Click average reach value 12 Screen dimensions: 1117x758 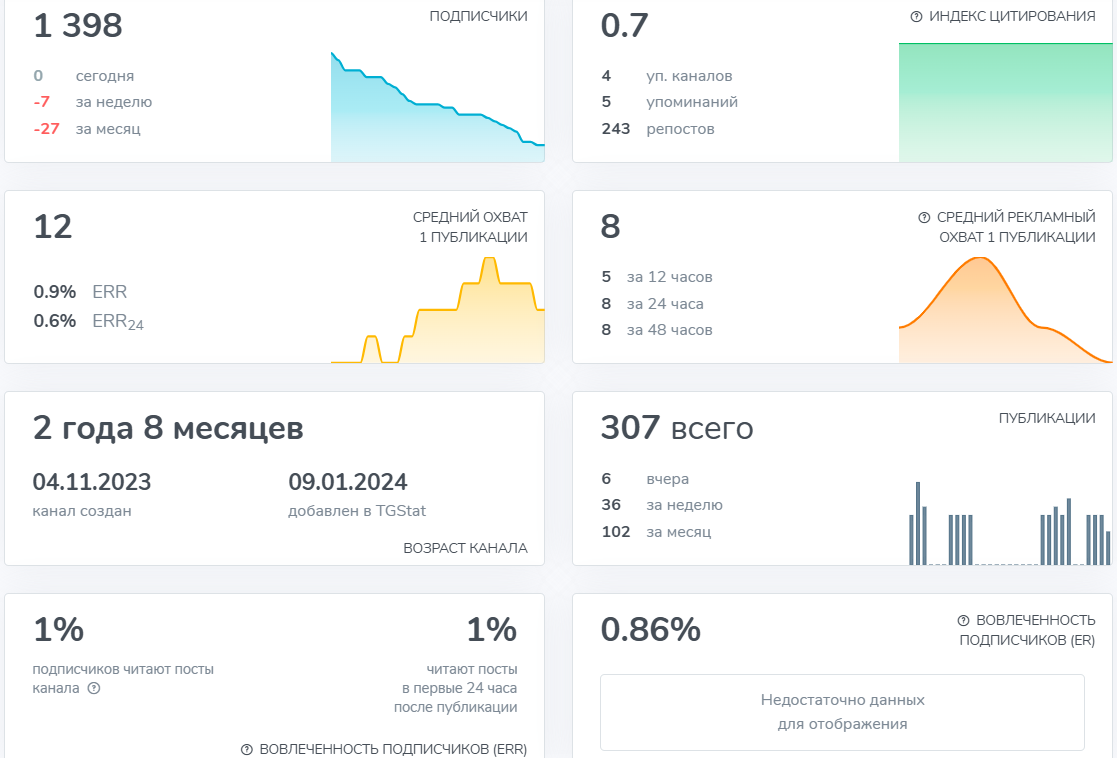click(x=53, y=227)
